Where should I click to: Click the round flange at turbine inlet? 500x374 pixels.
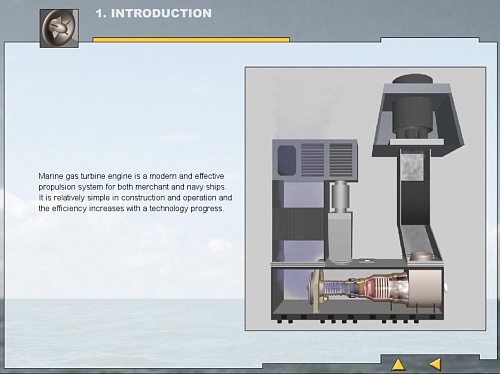[x=316, y=291]
